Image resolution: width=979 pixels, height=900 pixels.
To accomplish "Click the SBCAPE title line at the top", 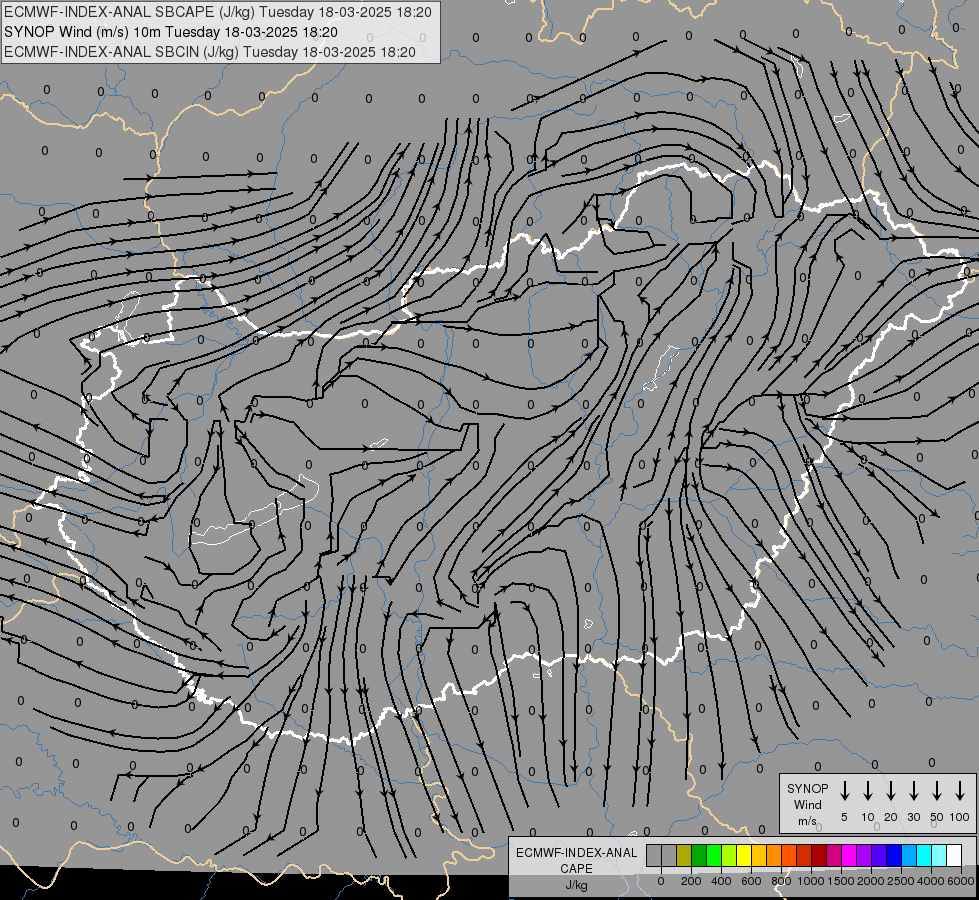I will [217, 12].
